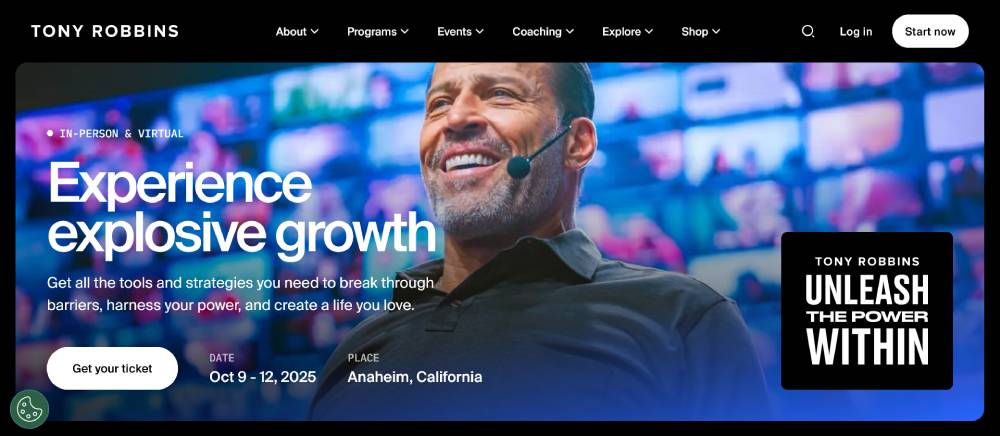
Task: Click the search magnifier icon
Action: click(807, 31)
